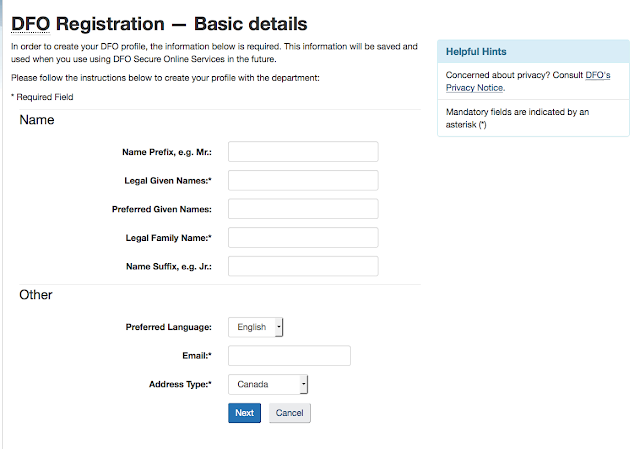Image resolution: width=640 pixels, height=449 pixels.
Task: Focus the Name Suffix input box
Action: [303, 266]
